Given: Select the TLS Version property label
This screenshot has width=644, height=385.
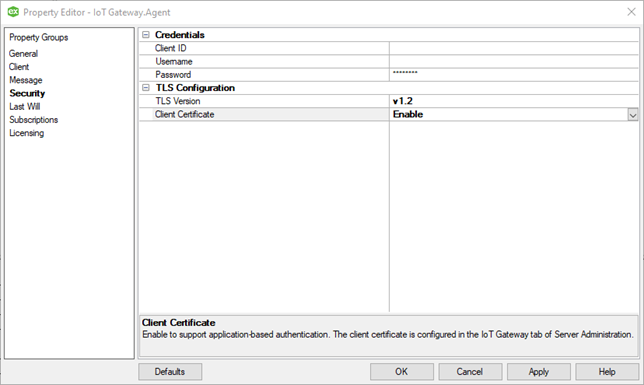Looking at the screenshot, I should [x=177, y=101].
